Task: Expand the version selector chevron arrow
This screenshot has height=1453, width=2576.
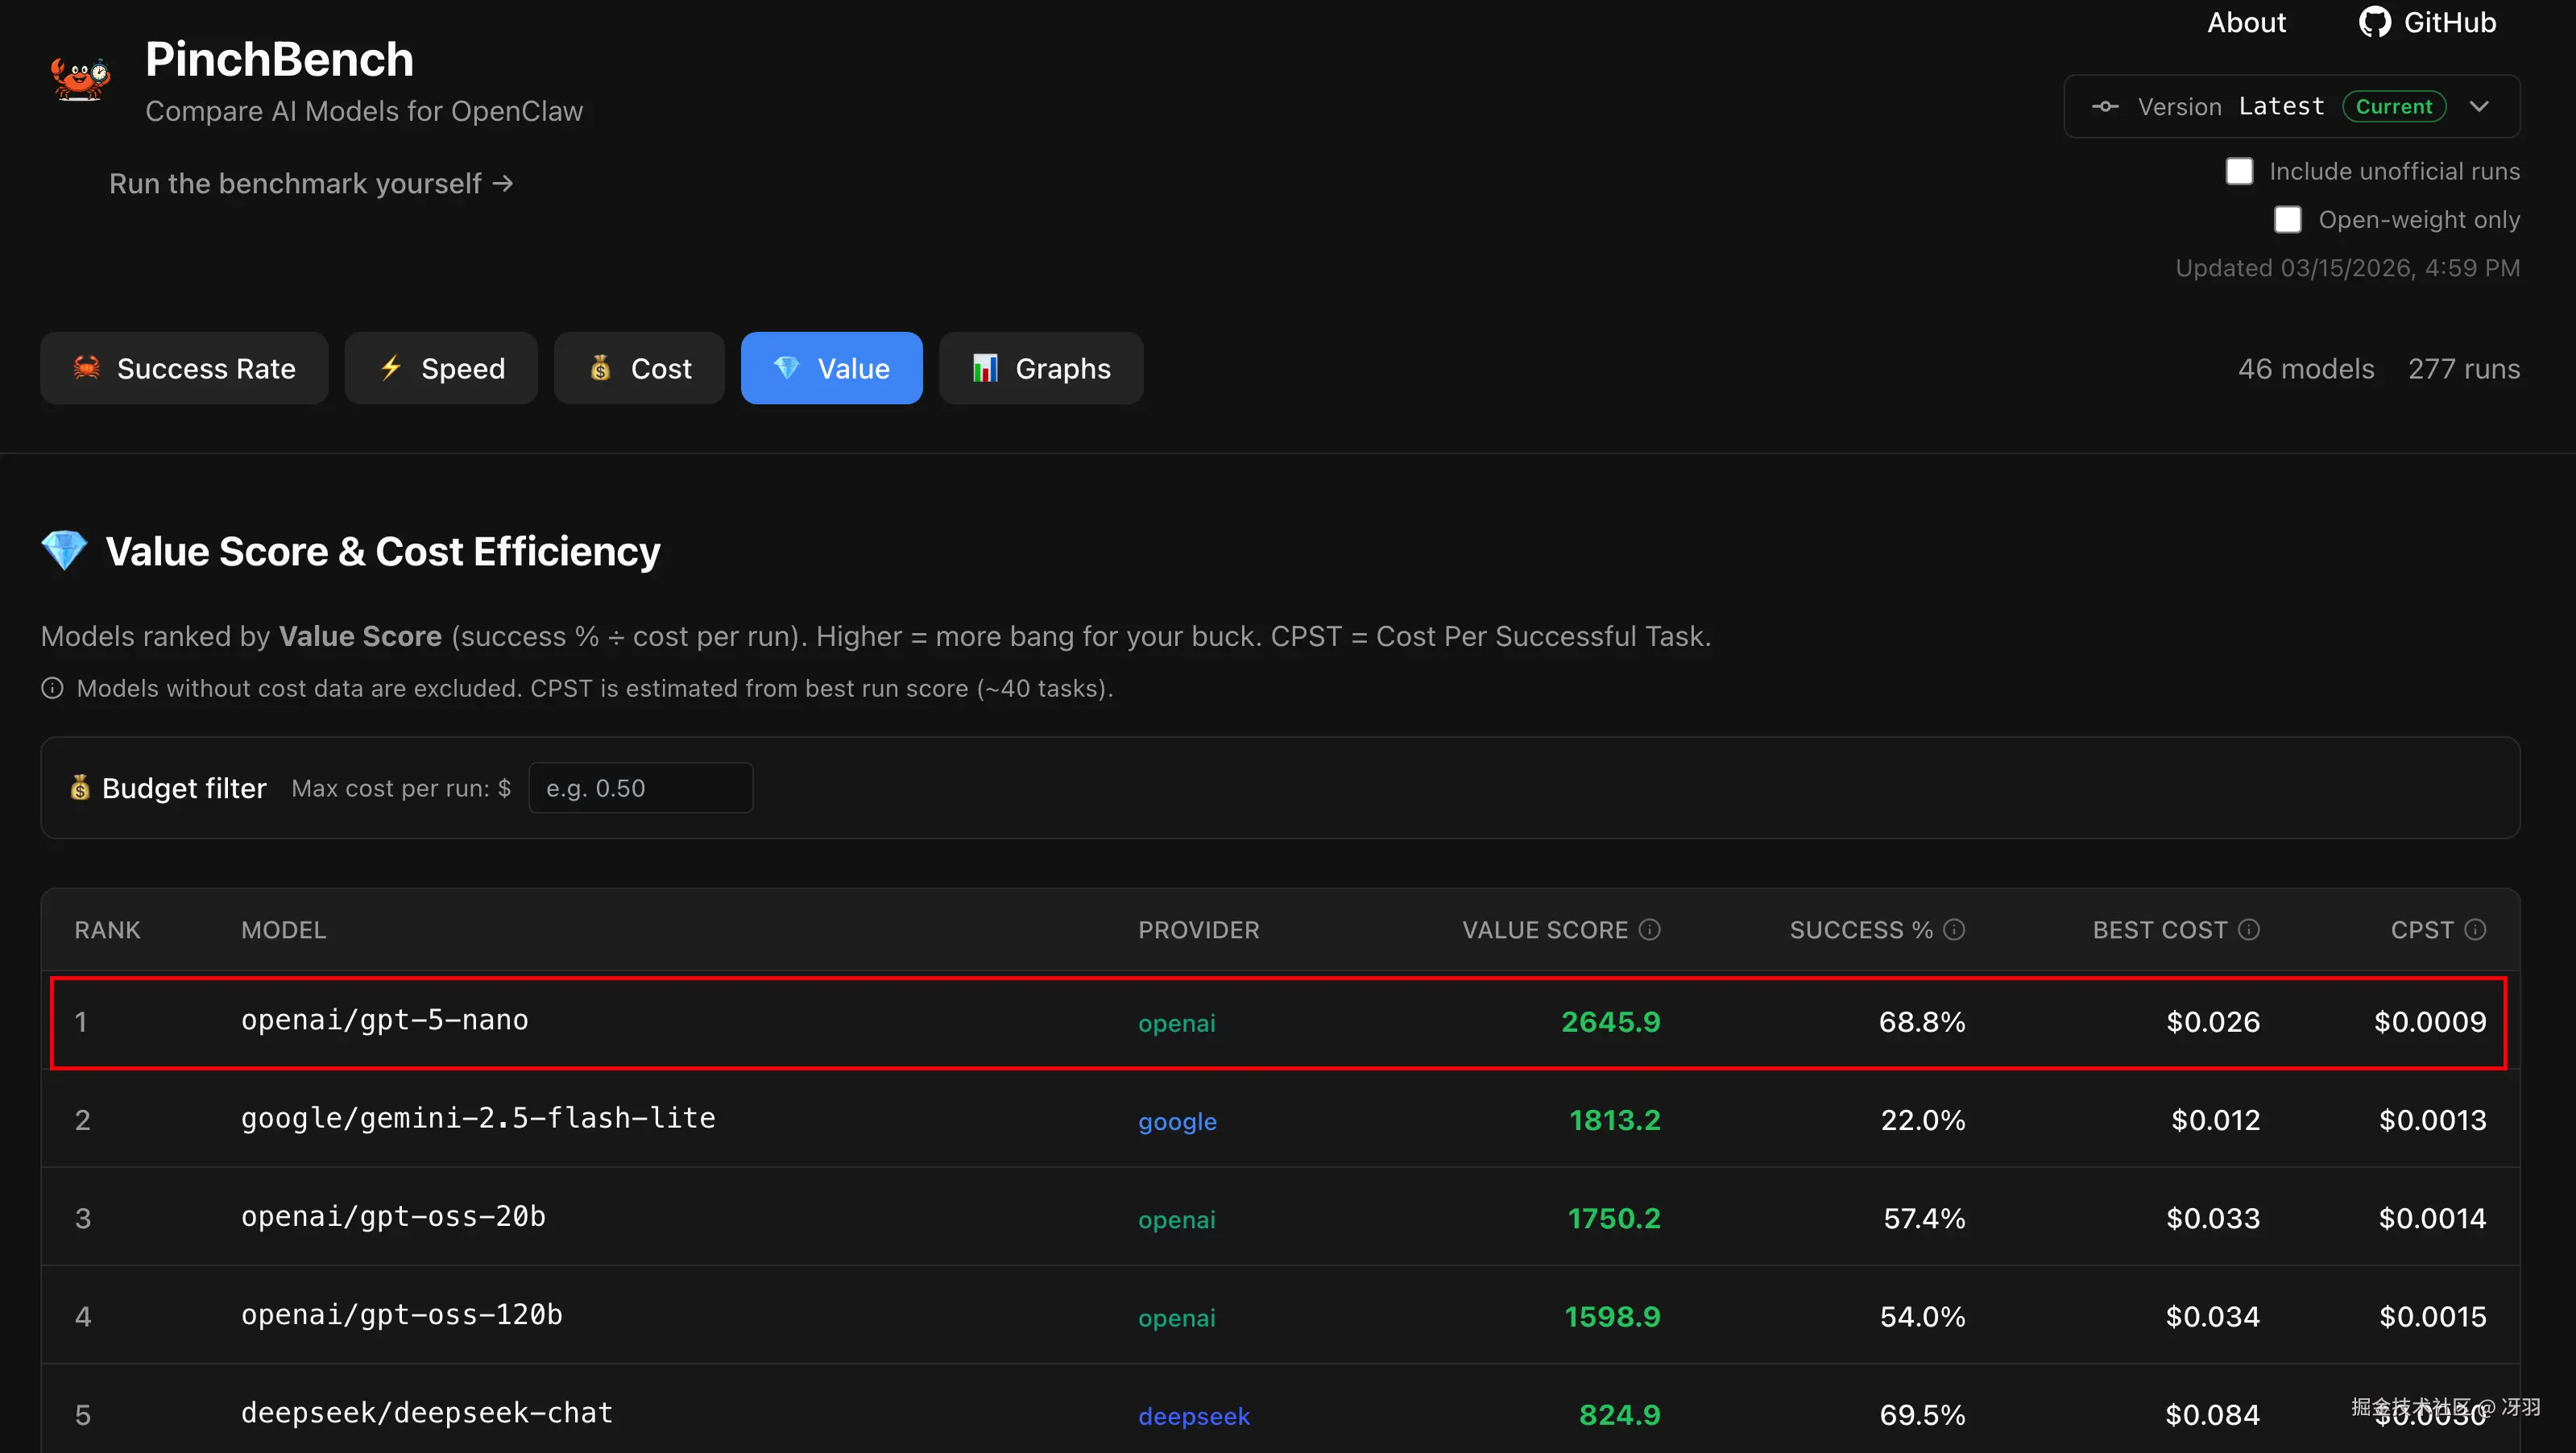Action: coord(2479,106)
